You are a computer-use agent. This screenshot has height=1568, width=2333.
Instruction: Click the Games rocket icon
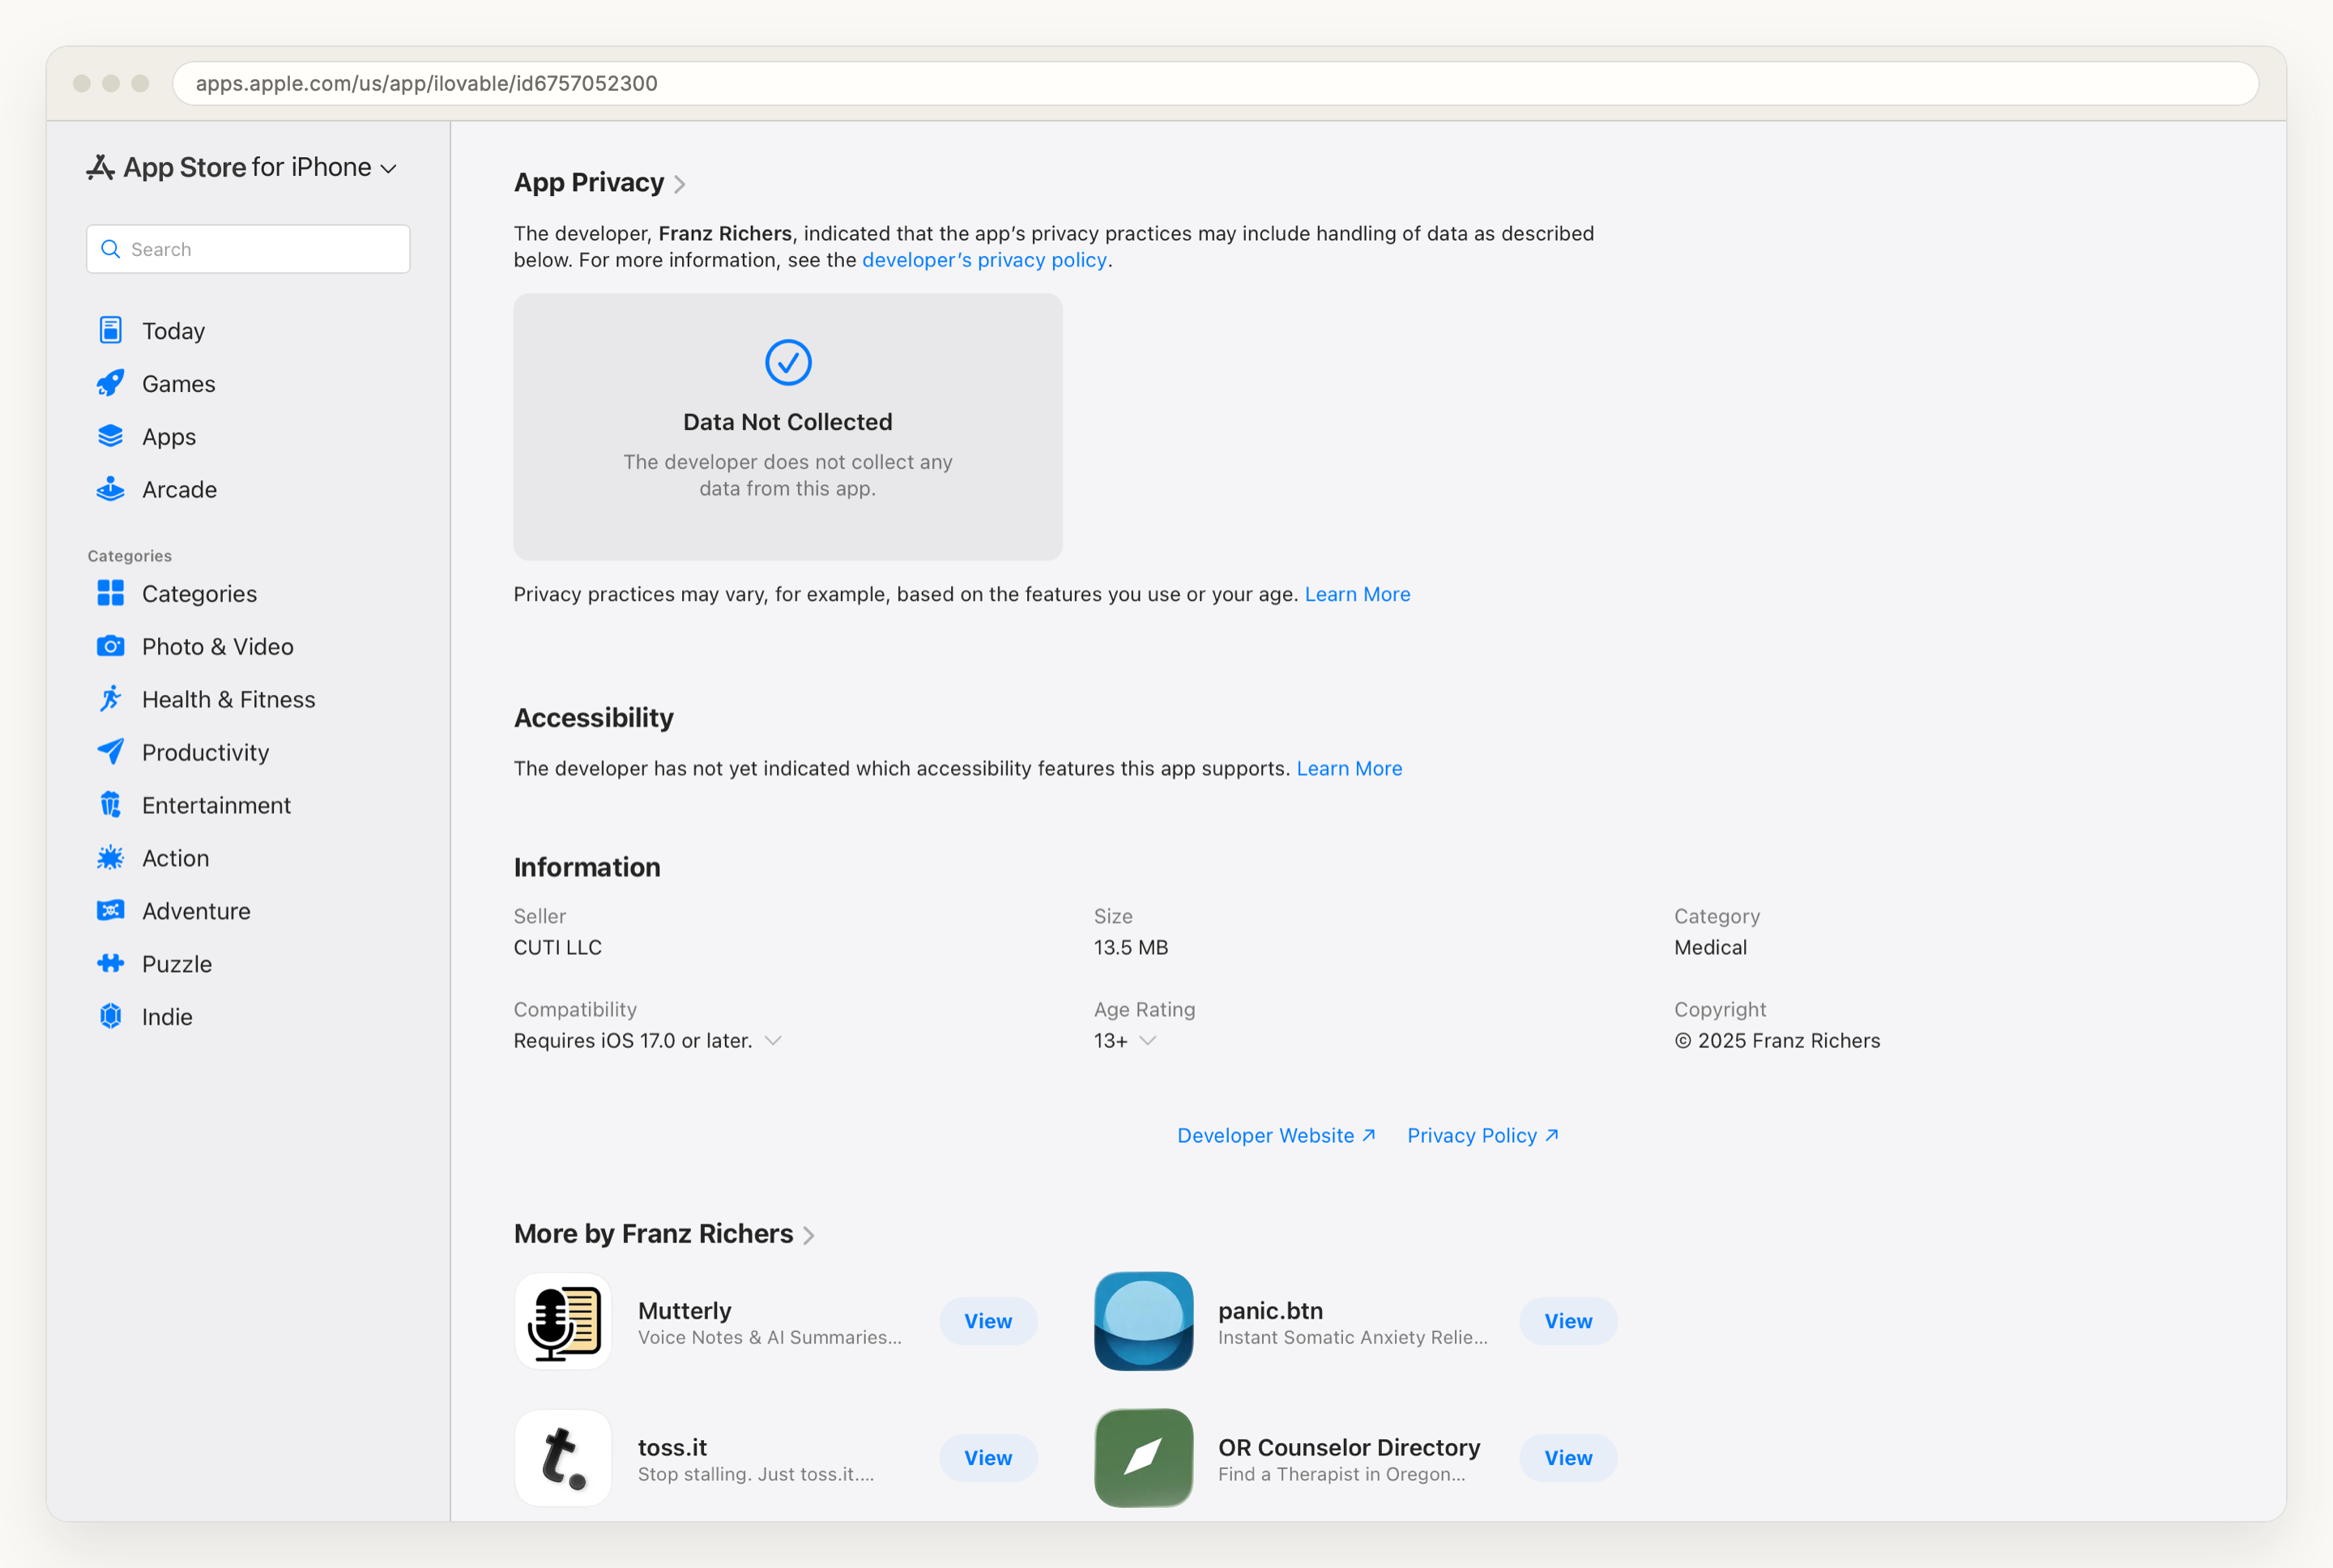pyautogui.click(x=110, y=383)
